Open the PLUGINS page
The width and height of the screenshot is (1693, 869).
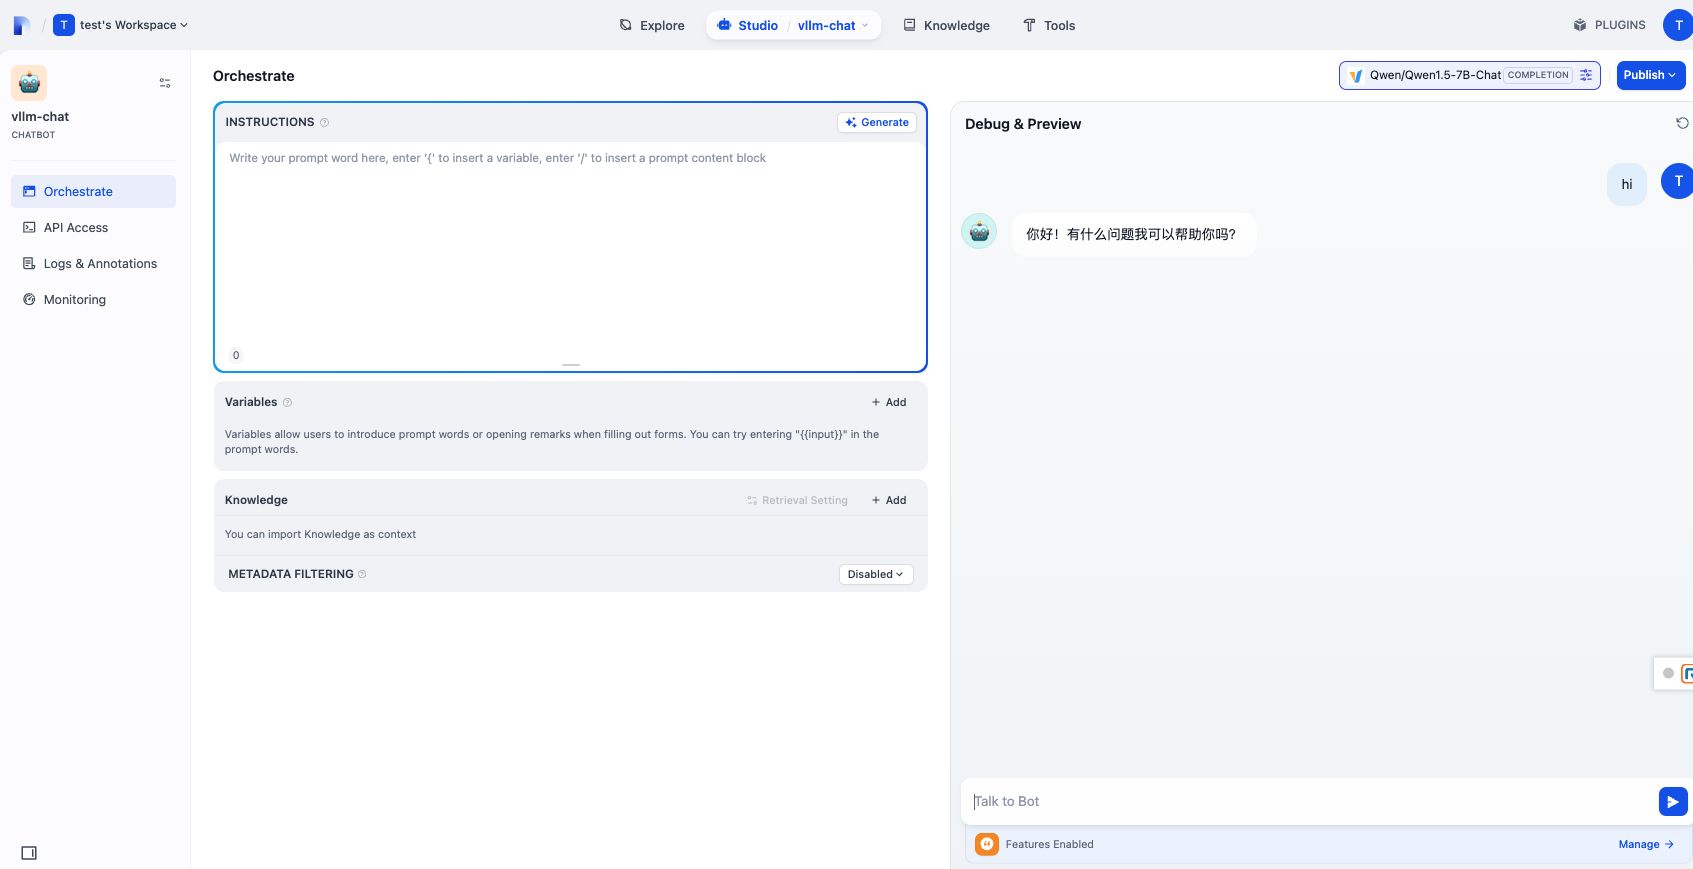(1609, 25)
